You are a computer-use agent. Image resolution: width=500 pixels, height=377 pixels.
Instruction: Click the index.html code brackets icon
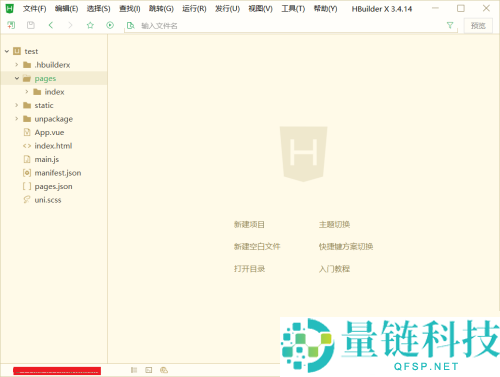pos(27,146)
